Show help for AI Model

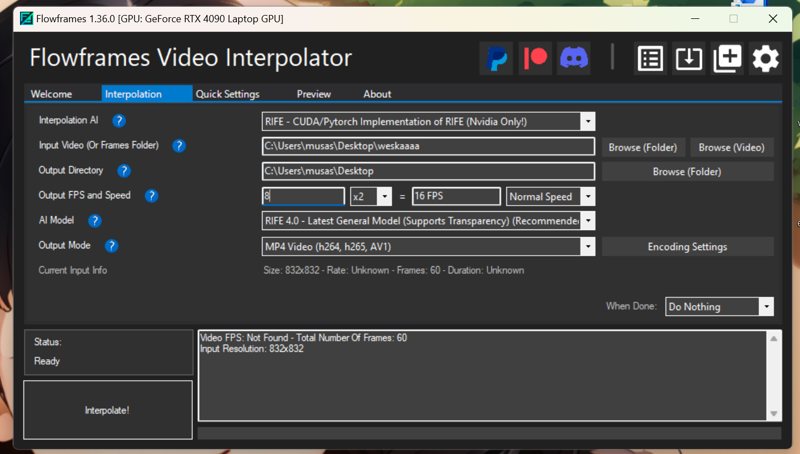coord(94,221)
